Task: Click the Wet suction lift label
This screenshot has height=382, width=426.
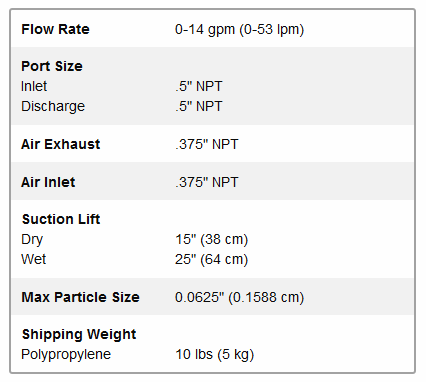Action: (x=34, y=259)
